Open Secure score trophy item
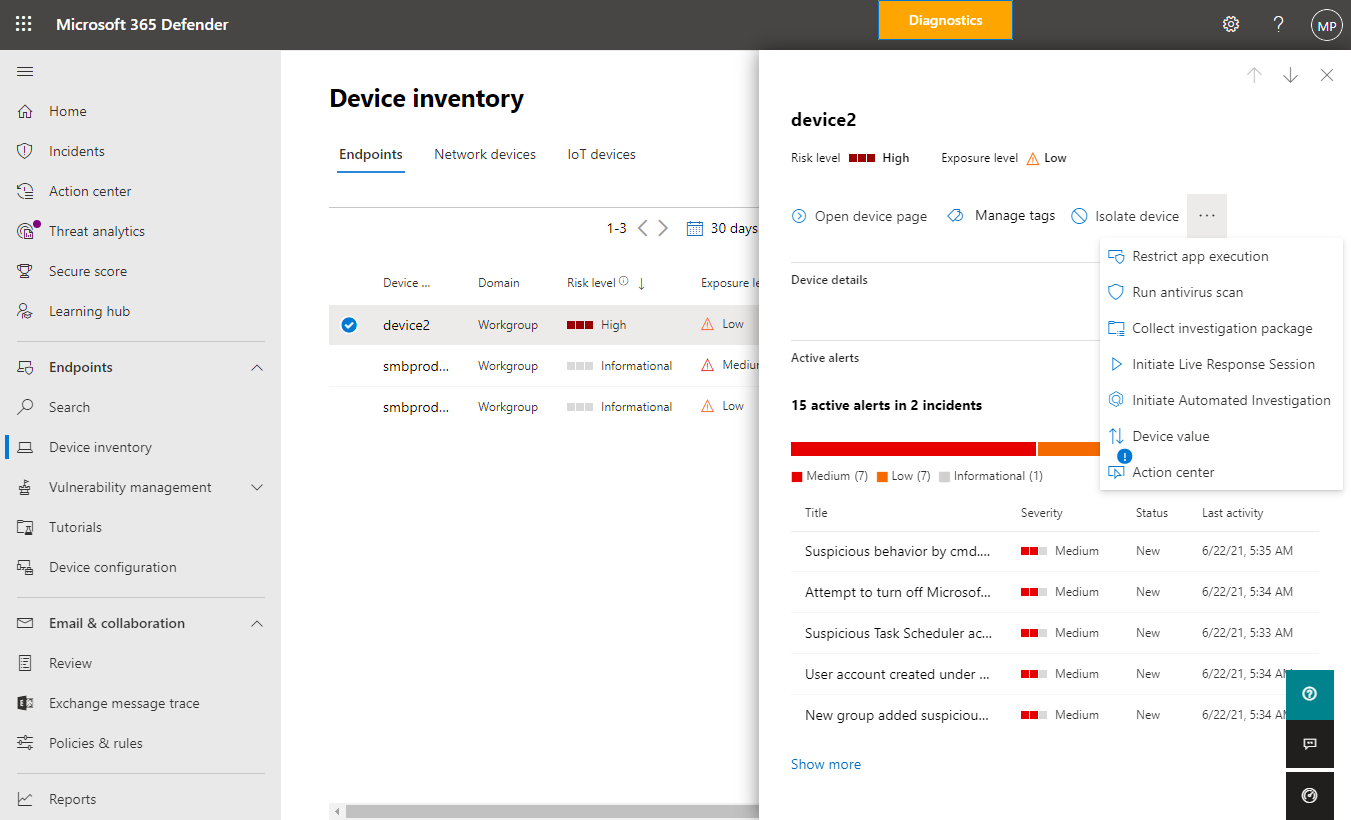 88,271
